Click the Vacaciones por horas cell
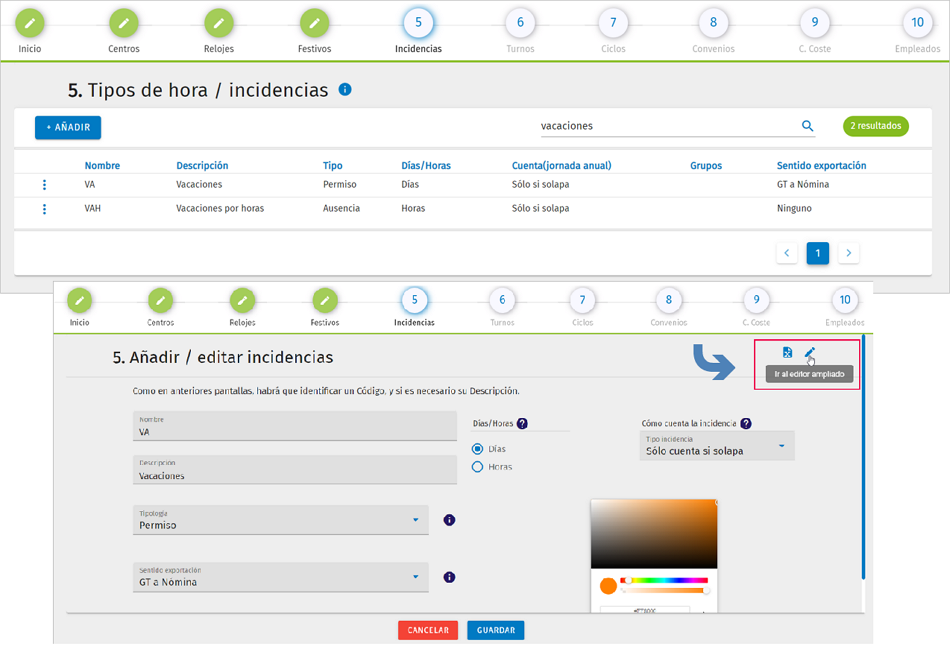The height and width of the screenshot is (652, 950). [220, 208]
